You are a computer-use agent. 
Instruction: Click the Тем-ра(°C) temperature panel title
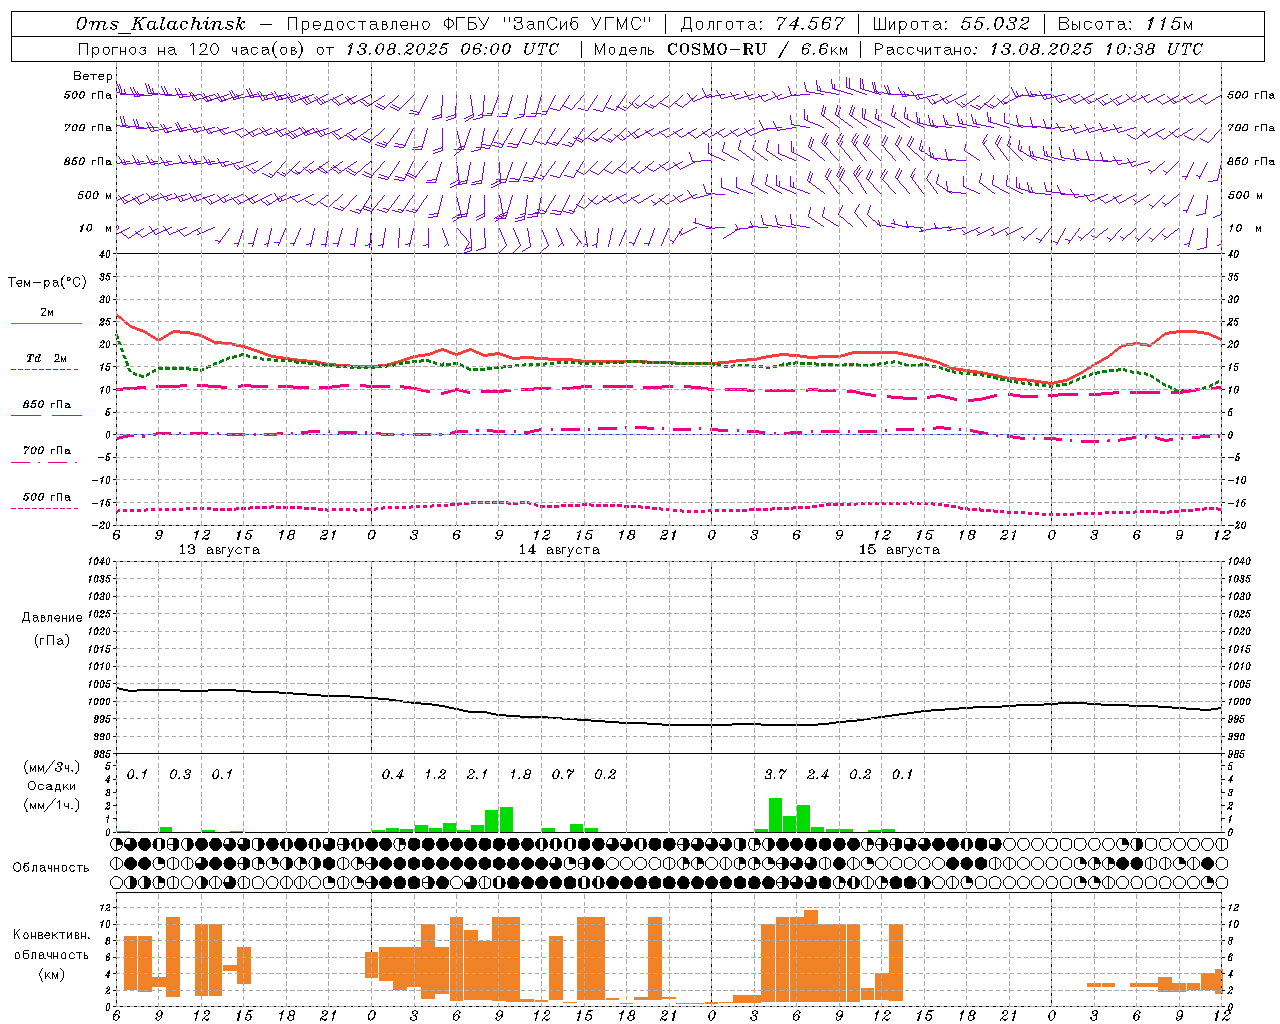[x=47, y=283]
